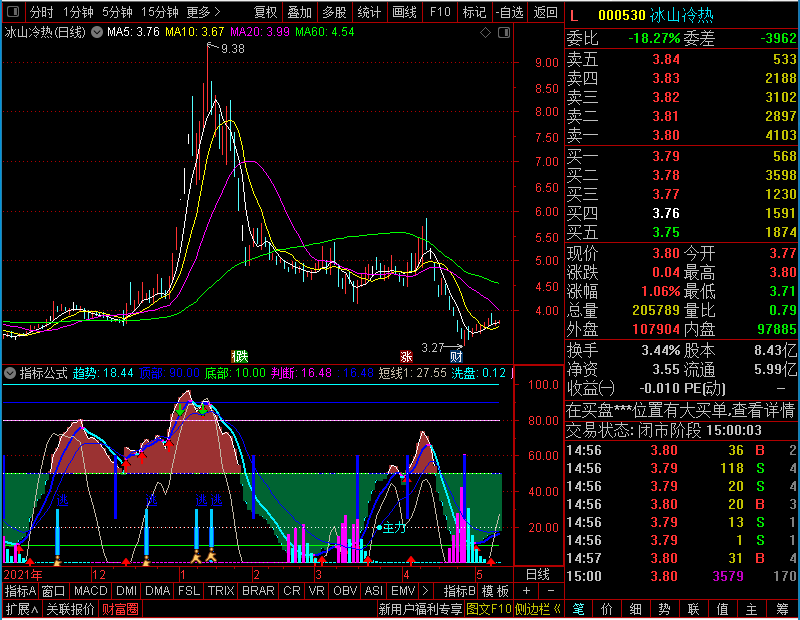
Task: Click the 涨 event marker on chart
Action: click(x=406, y=356)
